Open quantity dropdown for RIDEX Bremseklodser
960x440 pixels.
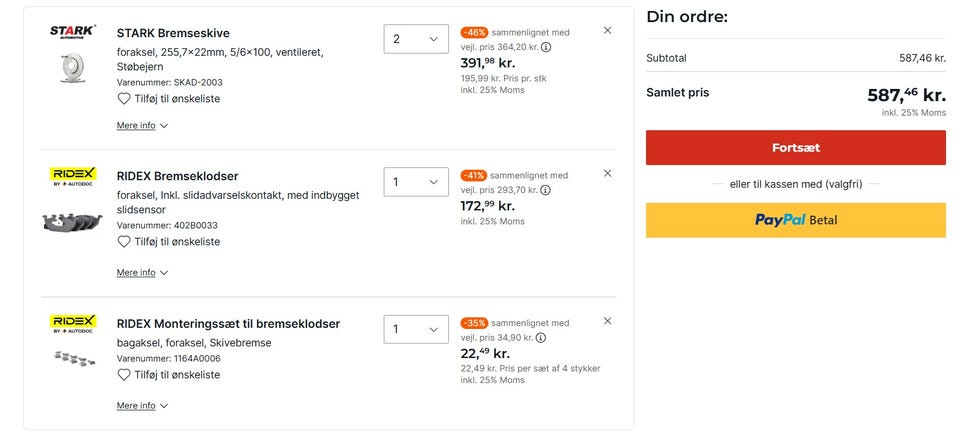[x=416, y=183]
